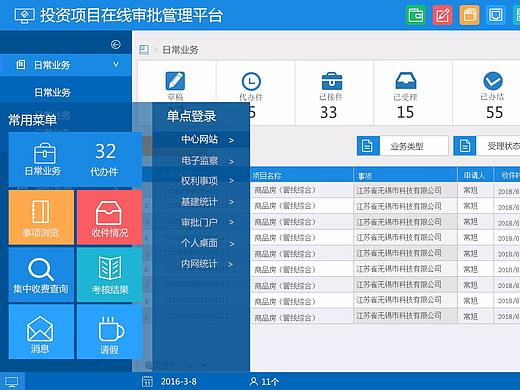Click the green wallet icon in header

point(416,15)
